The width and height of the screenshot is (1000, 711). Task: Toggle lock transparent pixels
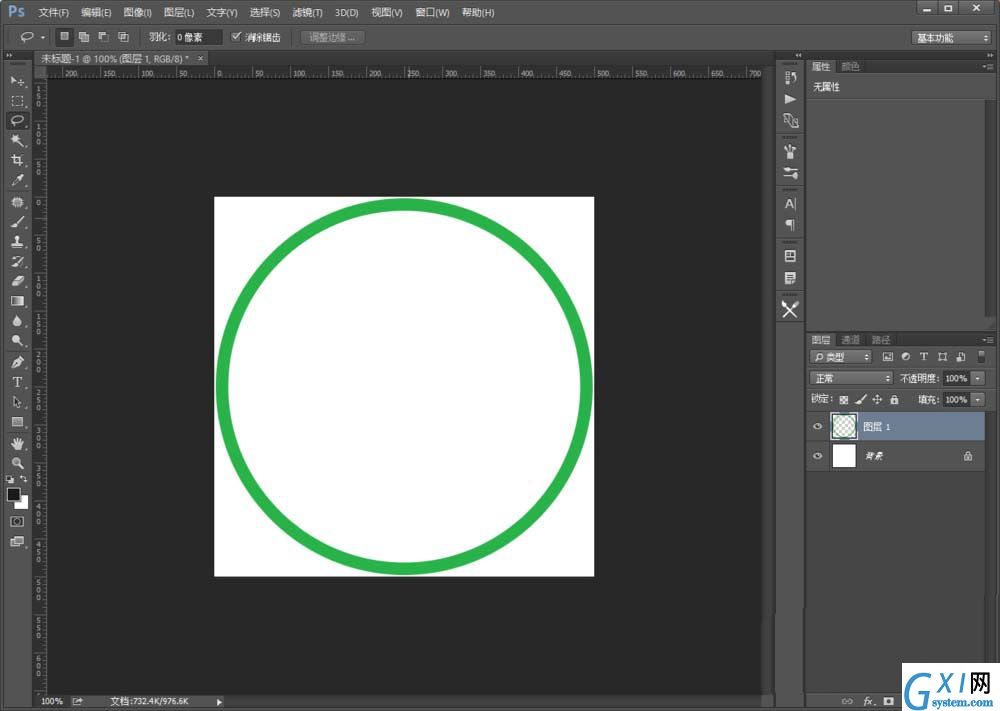tap(844, 400)
